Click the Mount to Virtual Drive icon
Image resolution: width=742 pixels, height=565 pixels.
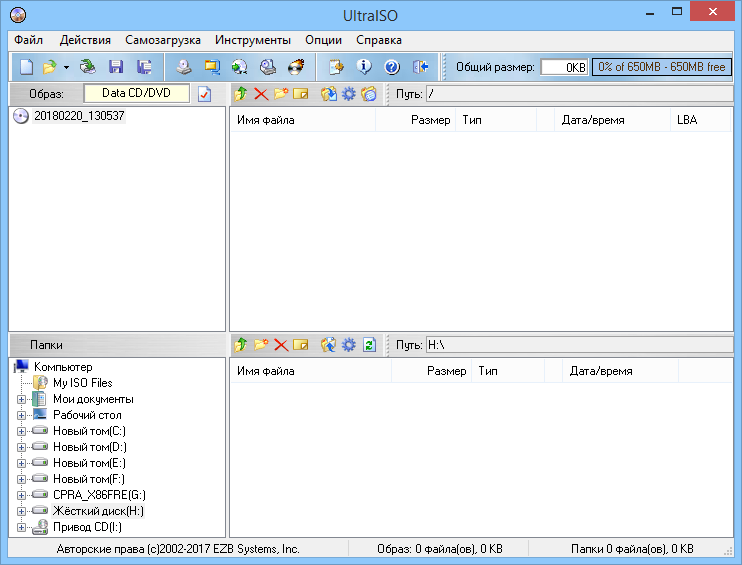pos(268,67)
